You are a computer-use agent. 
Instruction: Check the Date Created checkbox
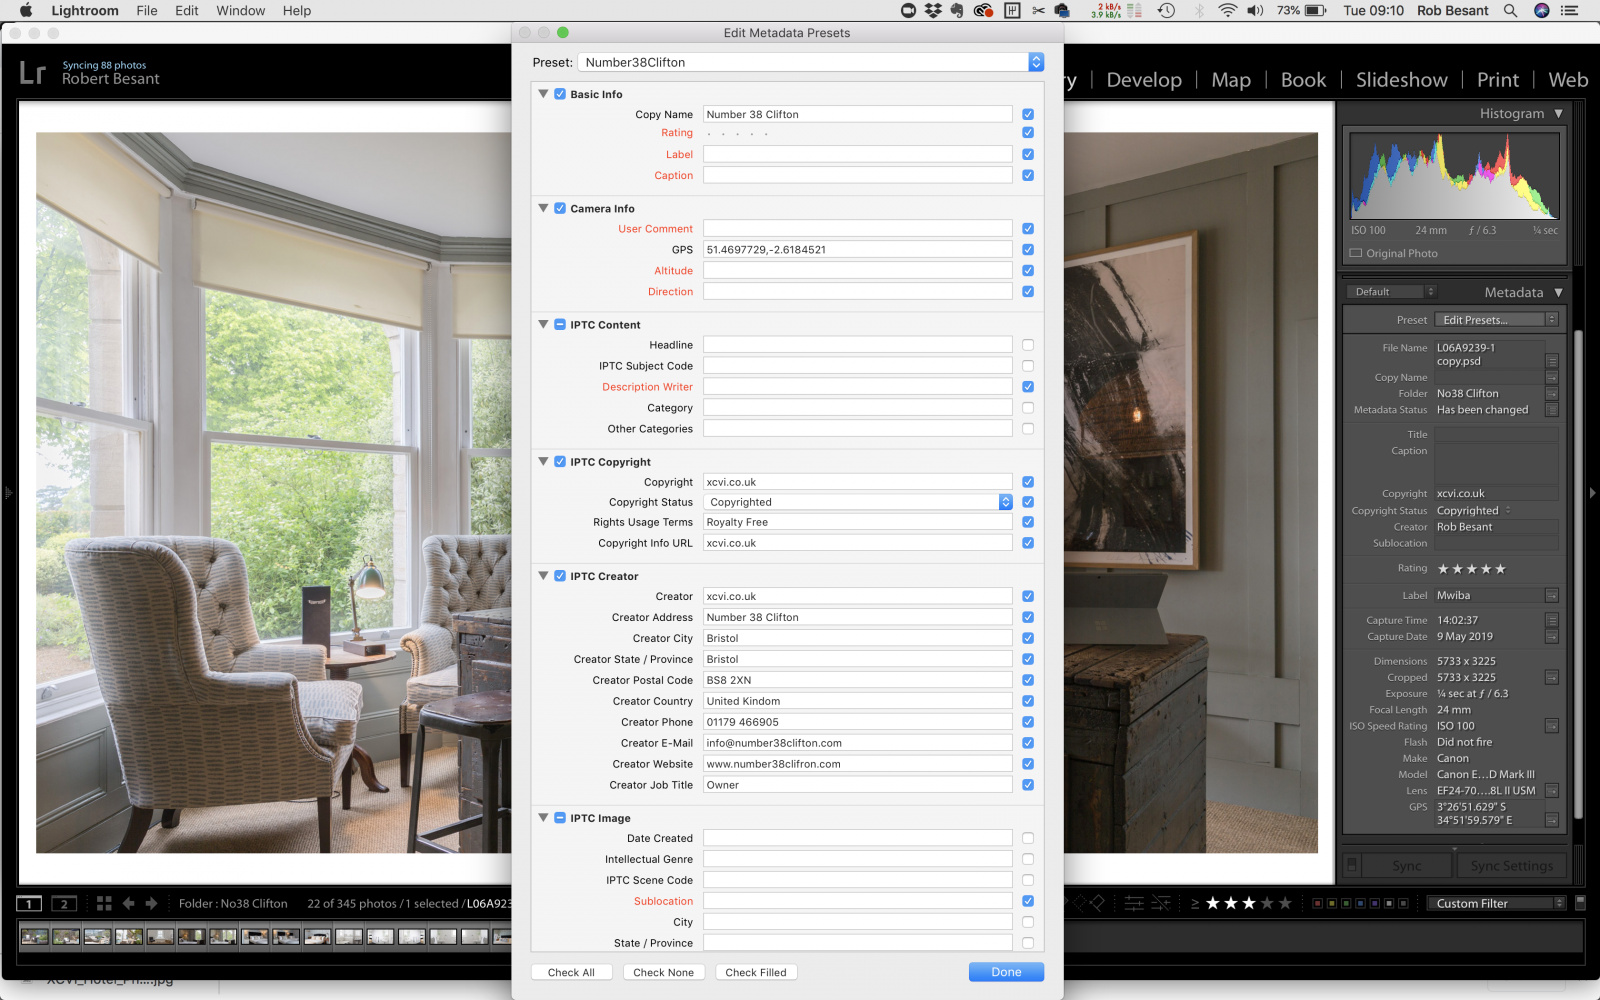pyautogui.click(x=1028, y=839)
